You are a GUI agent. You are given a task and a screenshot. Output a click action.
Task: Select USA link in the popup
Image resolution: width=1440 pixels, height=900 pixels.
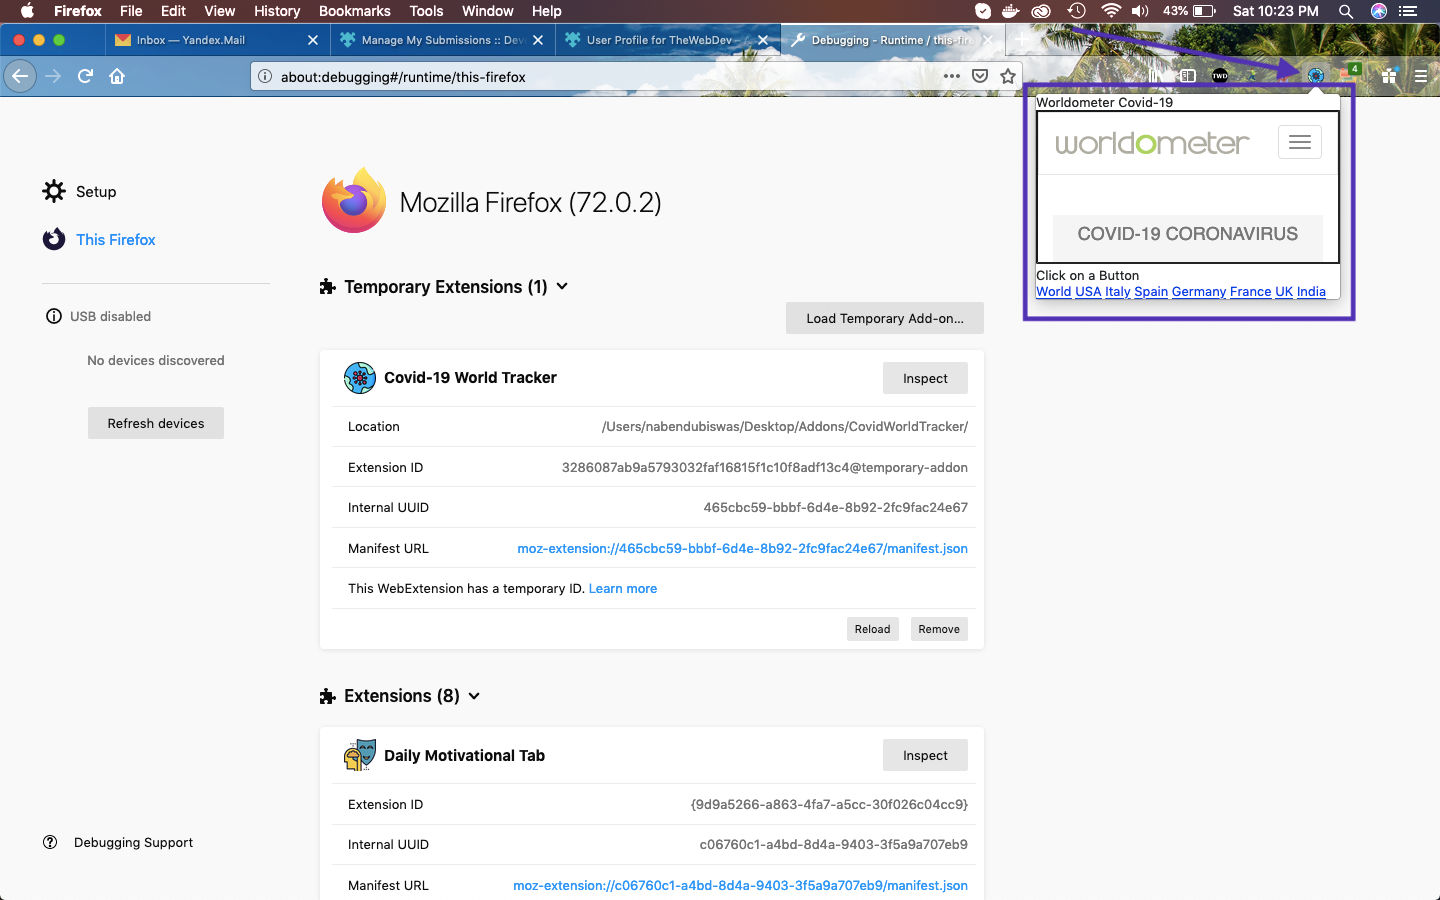point(1088,292)
